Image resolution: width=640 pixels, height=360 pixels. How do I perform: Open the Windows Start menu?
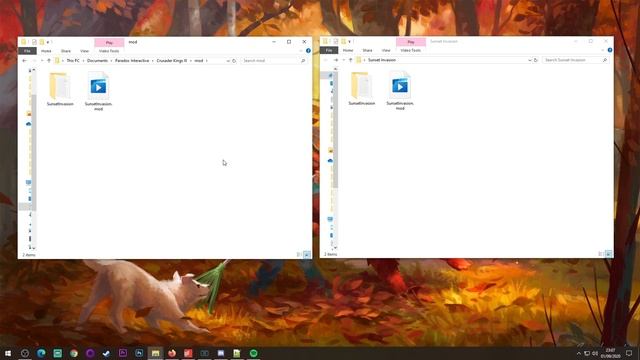(x=8, y=353)
